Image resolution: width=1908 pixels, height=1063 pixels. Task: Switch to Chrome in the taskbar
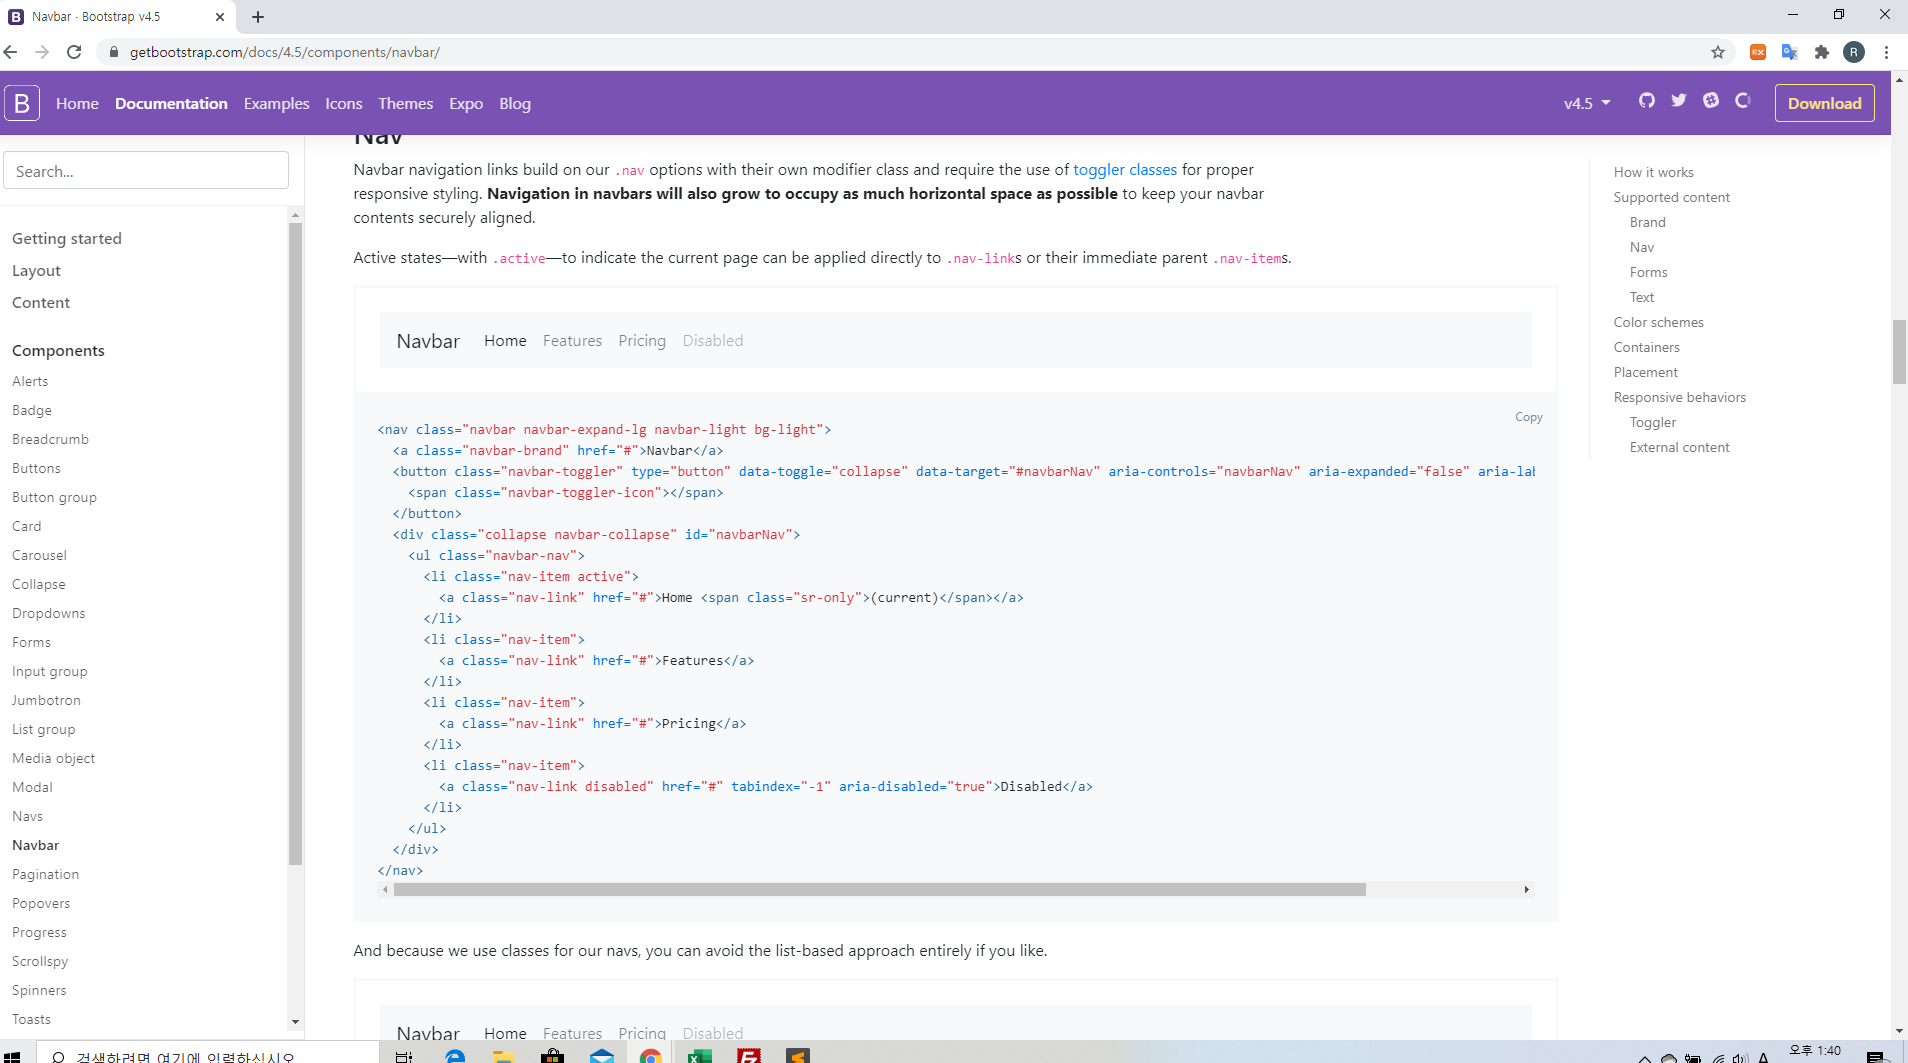[x=650, y=1056]
